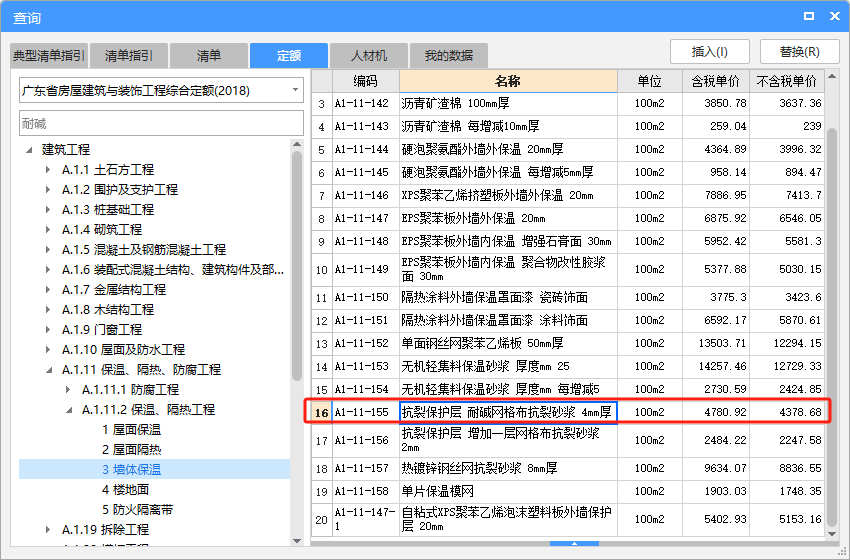This screenshot has height=560, width=850.
Task: Select row 硬泡聚氨酯外墙外保温 20mm厚
Action: tap(568, 150)
